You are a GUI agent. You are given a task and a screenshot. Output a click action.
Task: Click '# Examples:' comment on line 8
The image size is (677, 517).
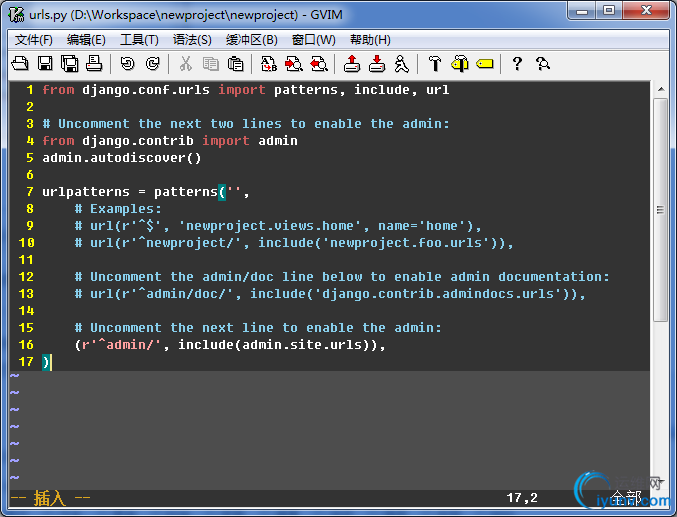click(118, 209)
